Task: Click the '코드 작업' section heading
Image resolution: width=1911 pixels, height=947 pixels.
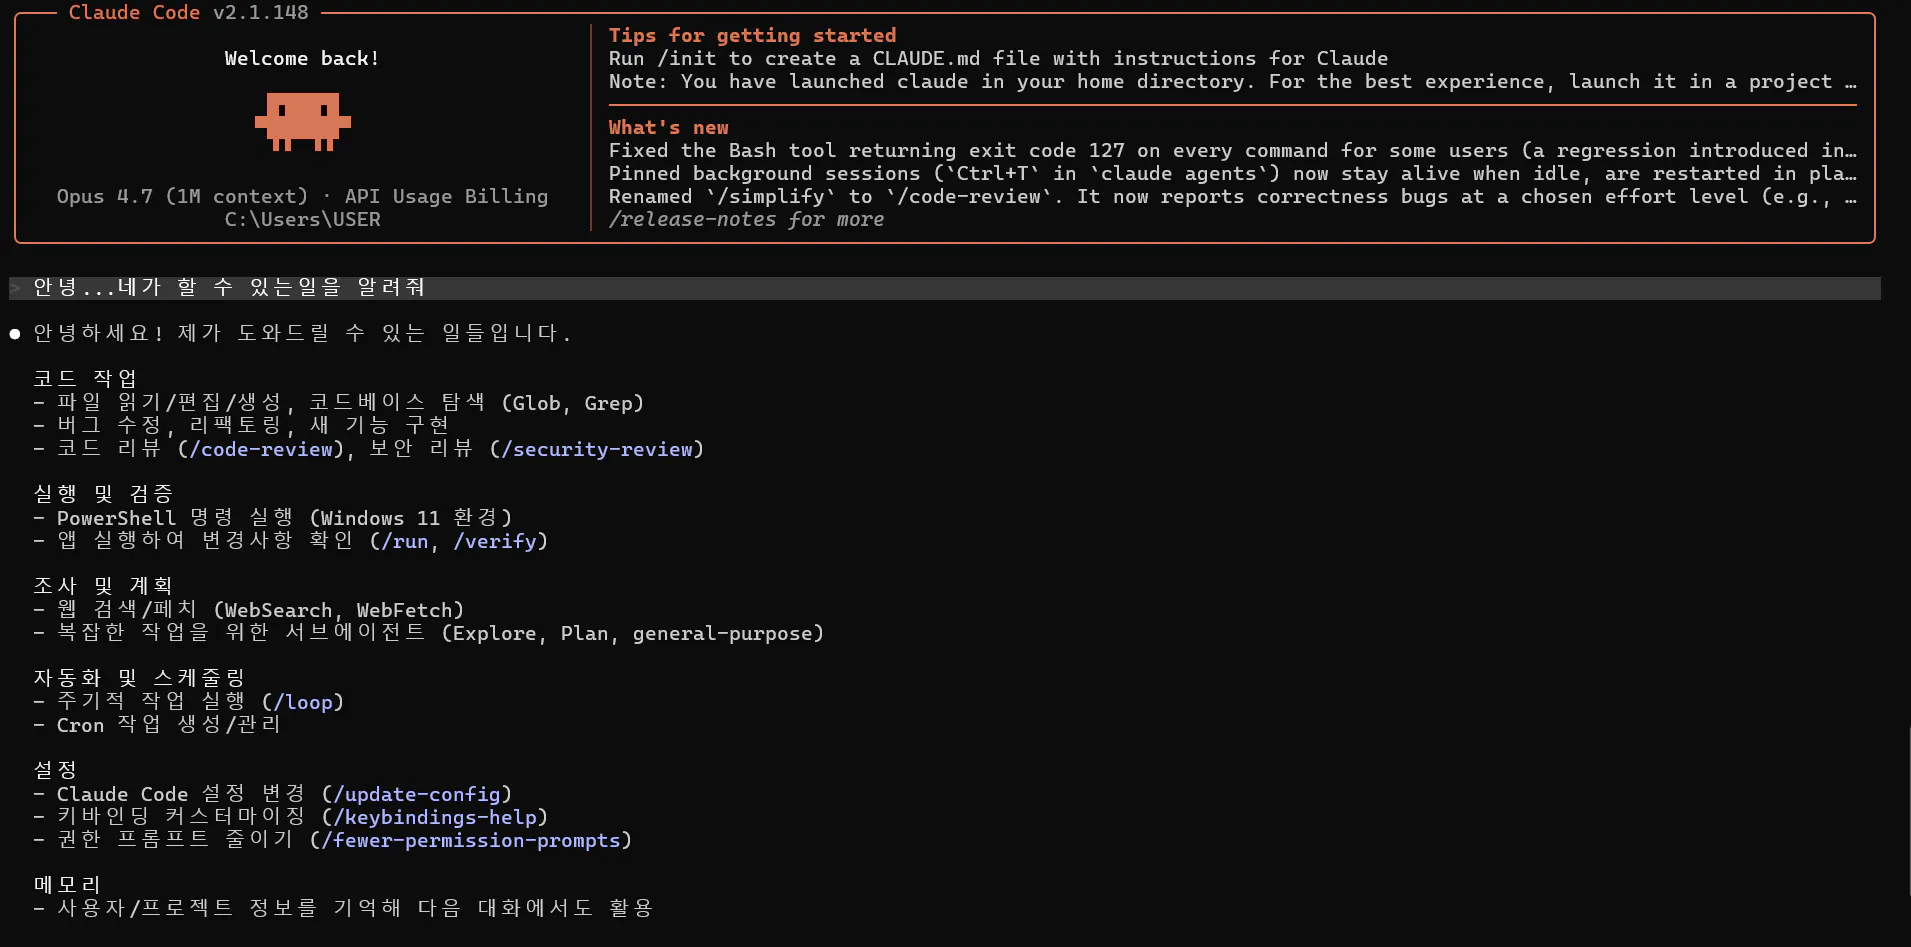Action: point(85,379)
